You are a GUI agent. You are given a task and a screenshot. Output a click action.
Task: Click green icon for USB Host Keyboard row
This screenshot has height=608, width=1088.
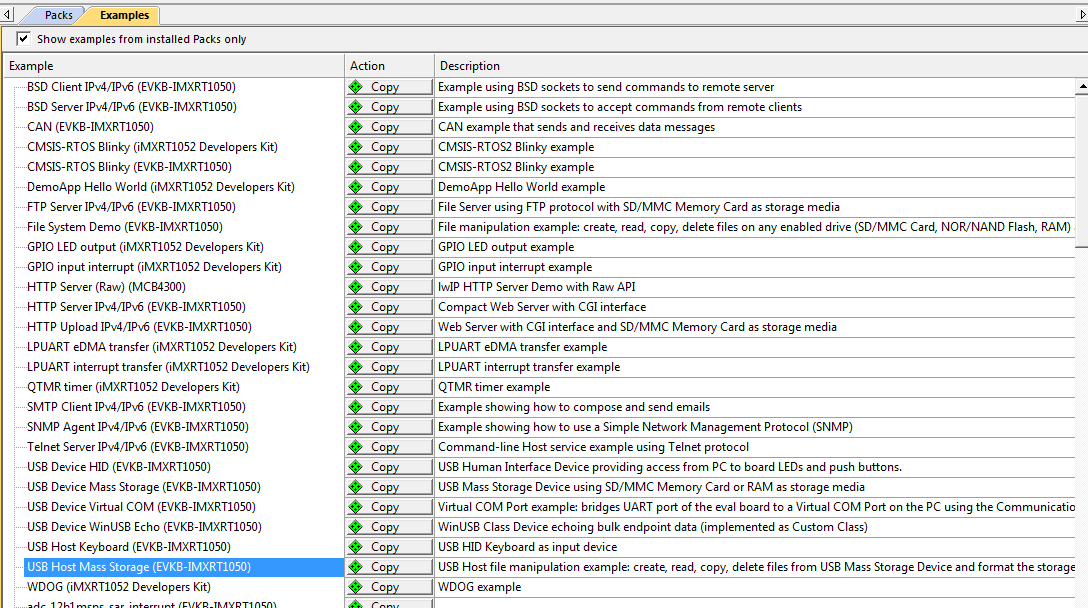[x=356, y=547]
